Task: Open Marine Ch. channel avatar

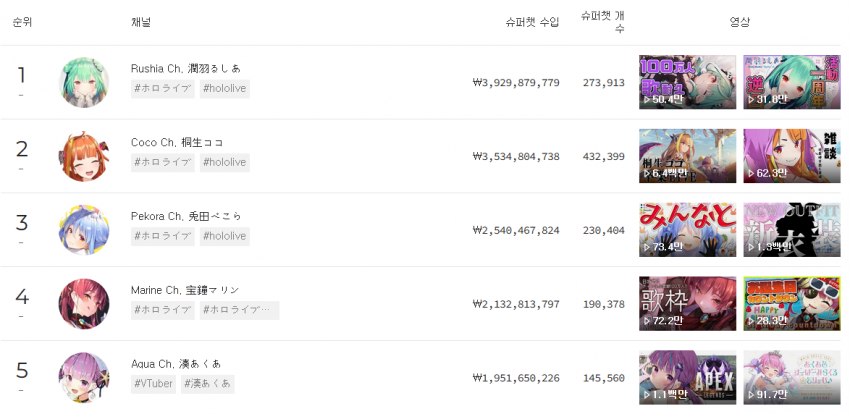Action: (83, 304)
